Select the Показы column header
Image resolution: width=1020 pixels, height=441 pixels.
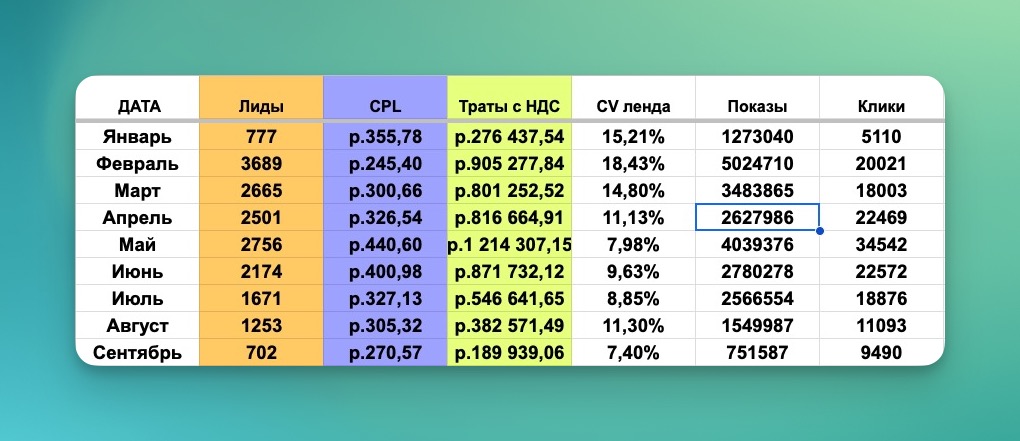757,105
